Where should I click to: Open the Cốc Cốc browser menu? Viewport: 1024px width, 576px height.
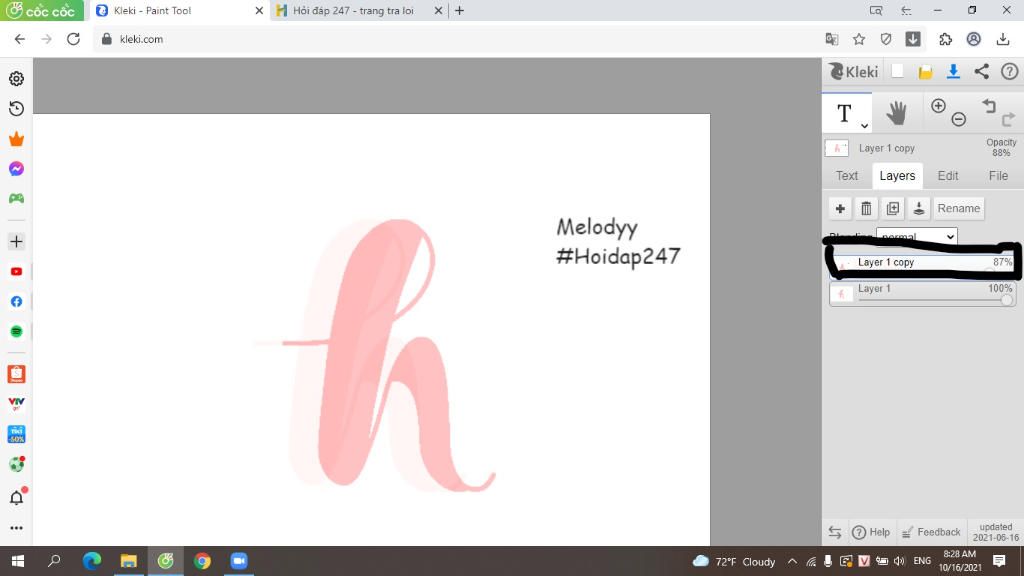pyautogui.click(x=42, y=10)
